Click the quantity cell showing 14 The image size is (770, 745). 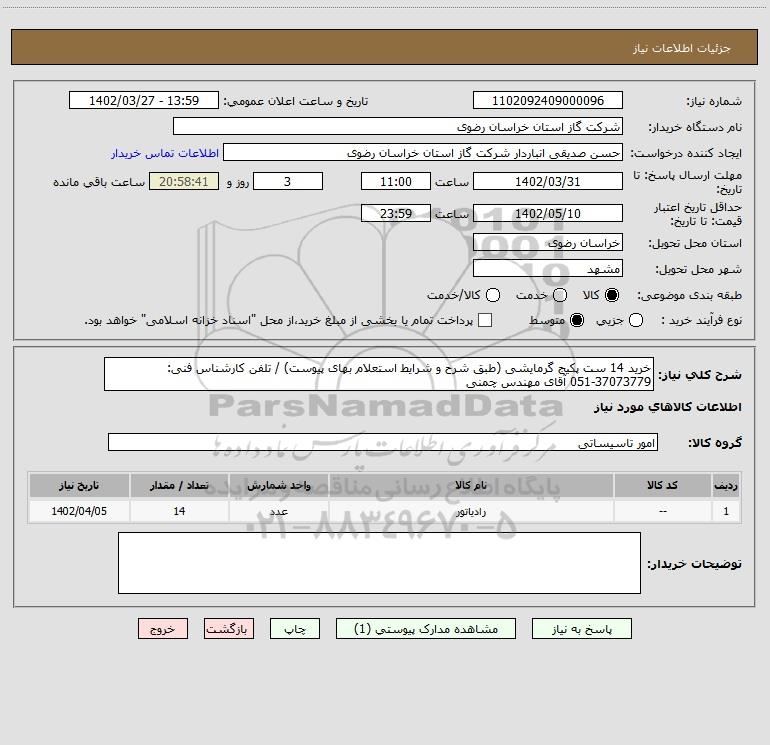coord(179,511)
